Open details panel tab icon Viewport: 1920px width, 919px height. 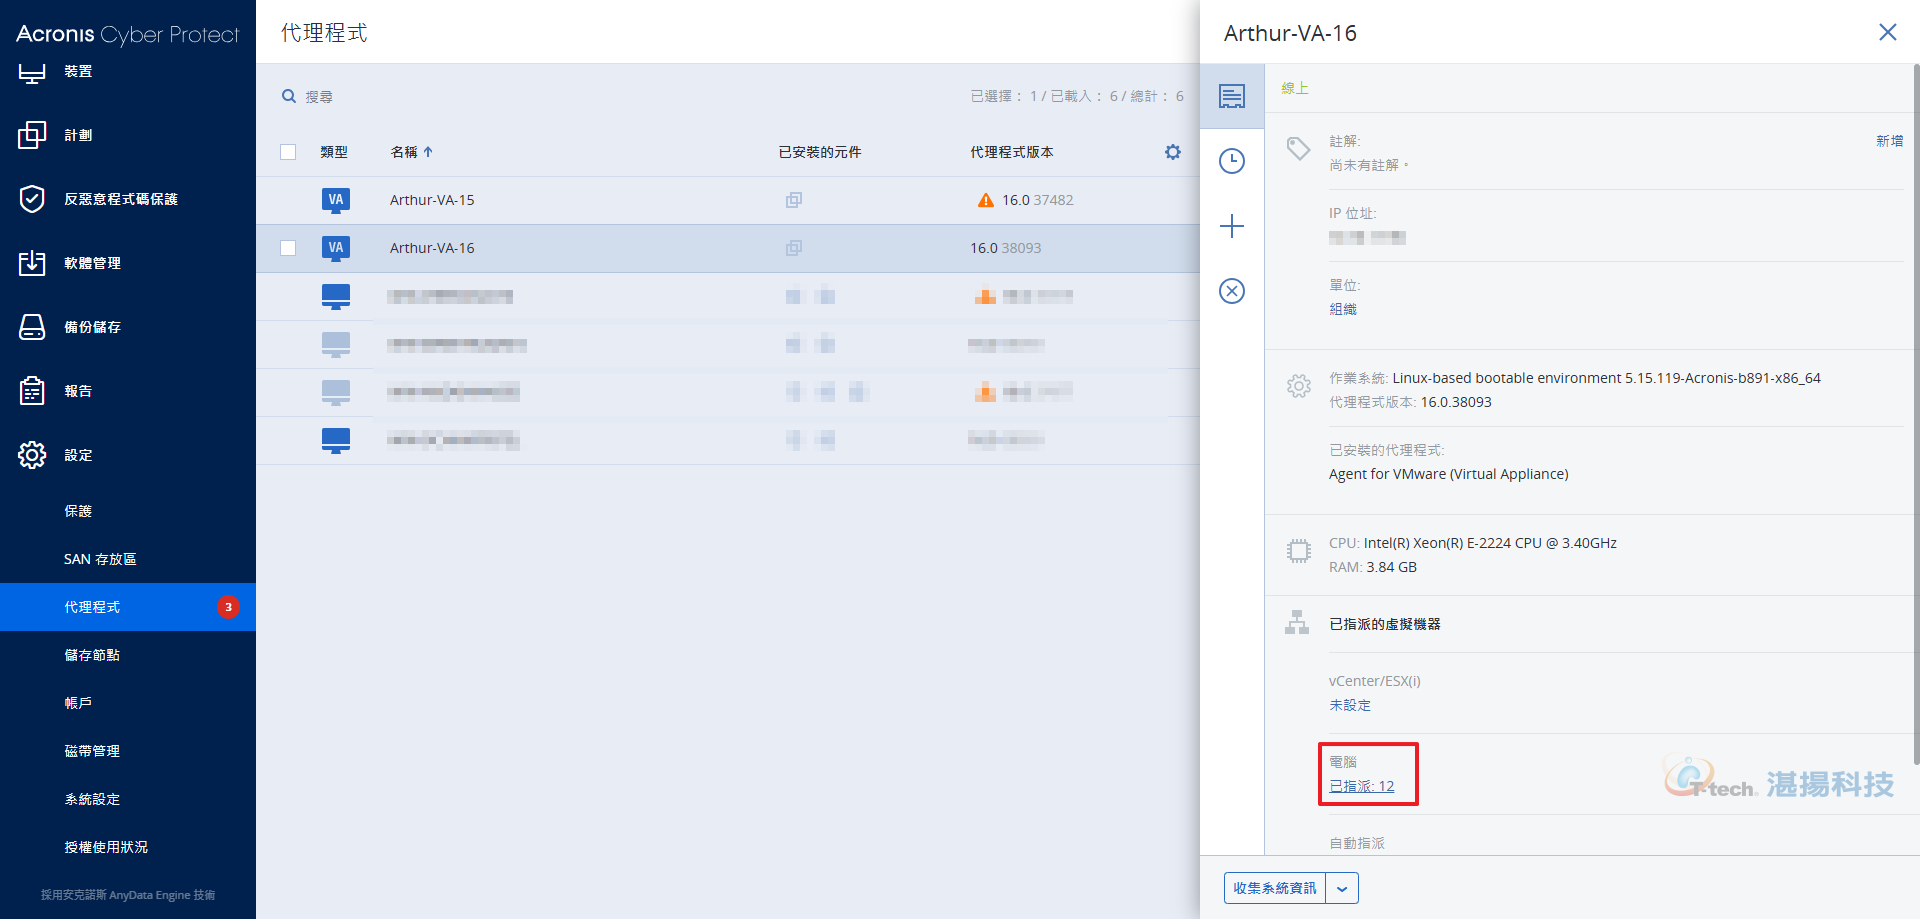pyautogui.click(x=1232, y=96)
